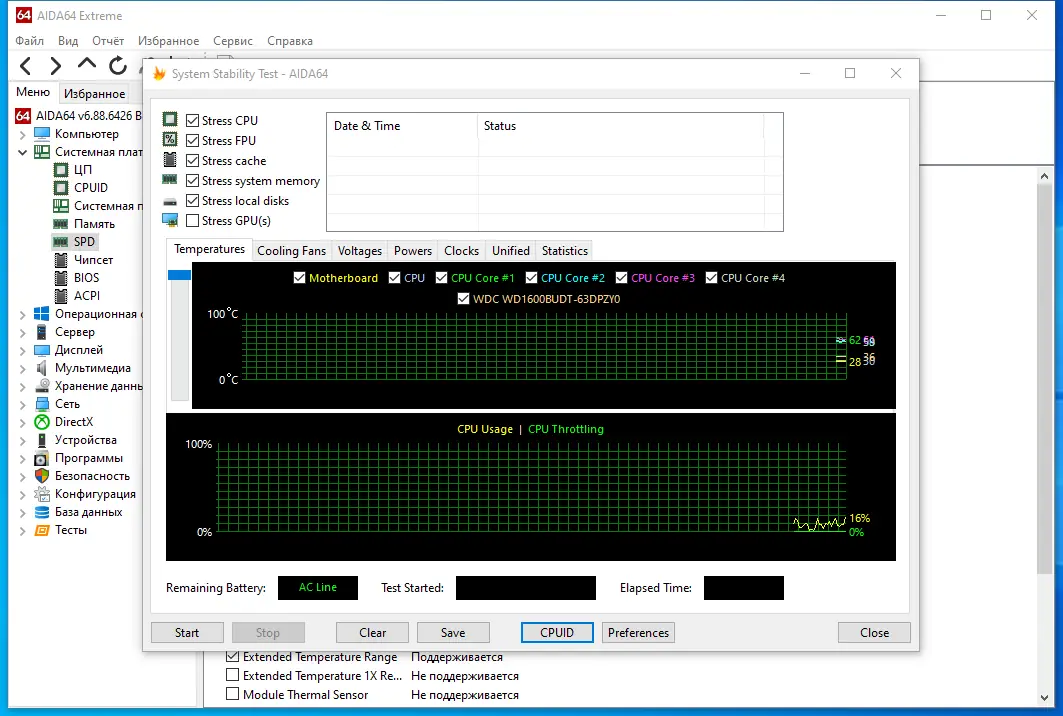Click the back navigation arrow icon

[26, 66]
